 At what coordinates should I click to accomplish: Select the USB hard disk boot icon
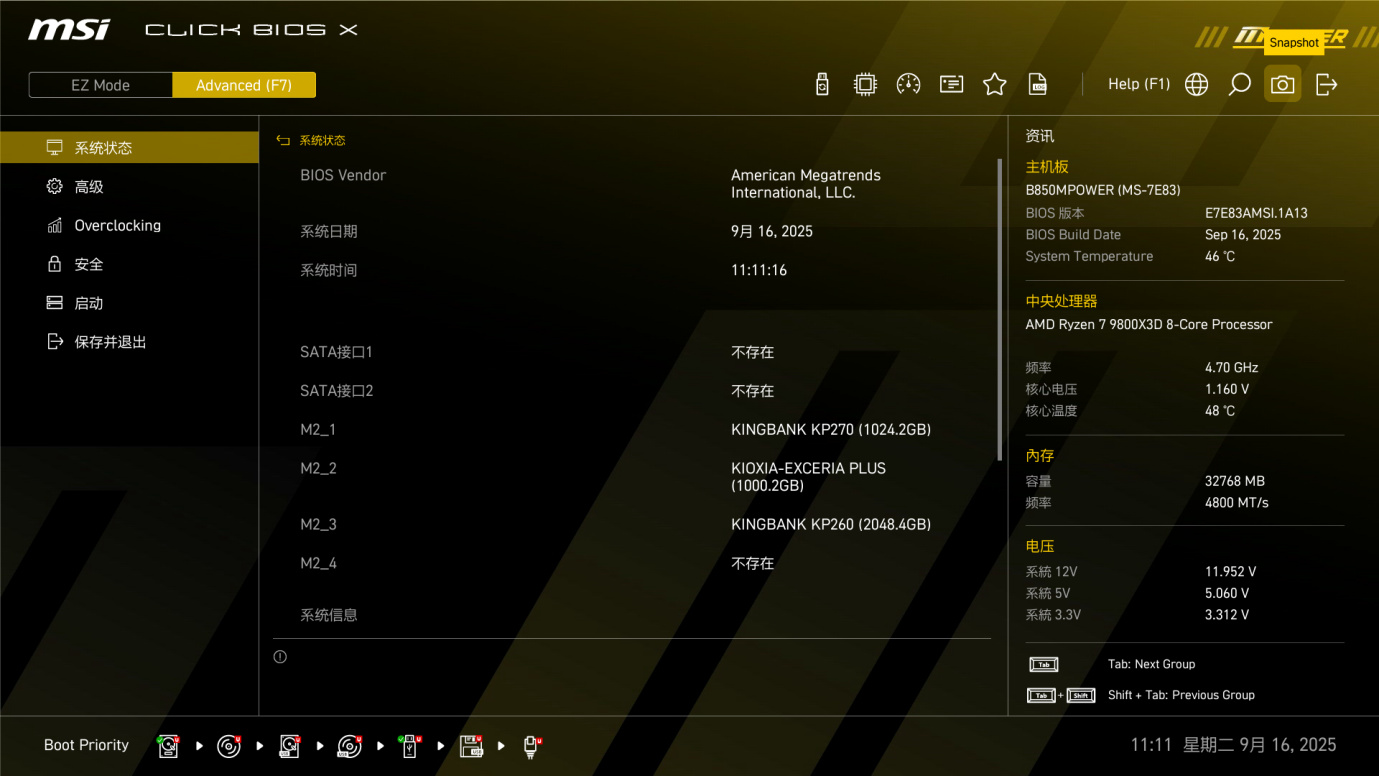point(290,745)
